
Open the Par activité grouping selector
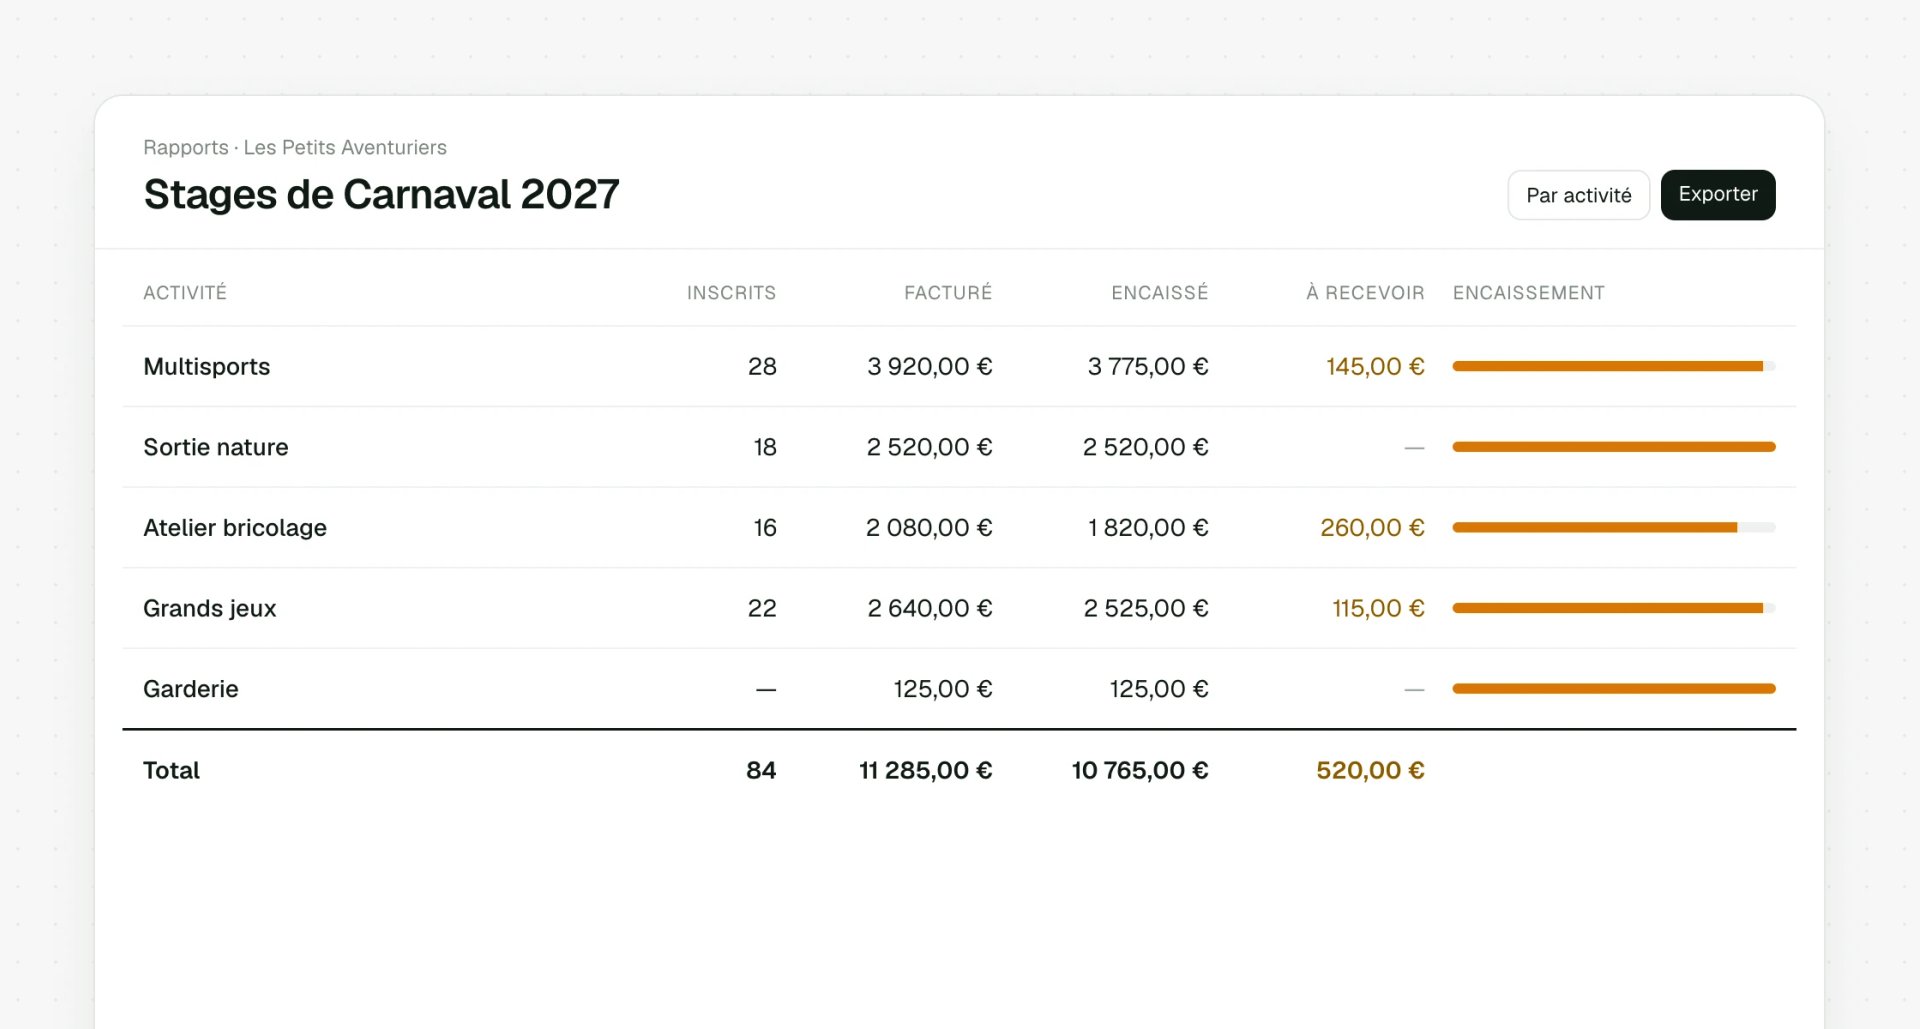(x=1578, y=195)
